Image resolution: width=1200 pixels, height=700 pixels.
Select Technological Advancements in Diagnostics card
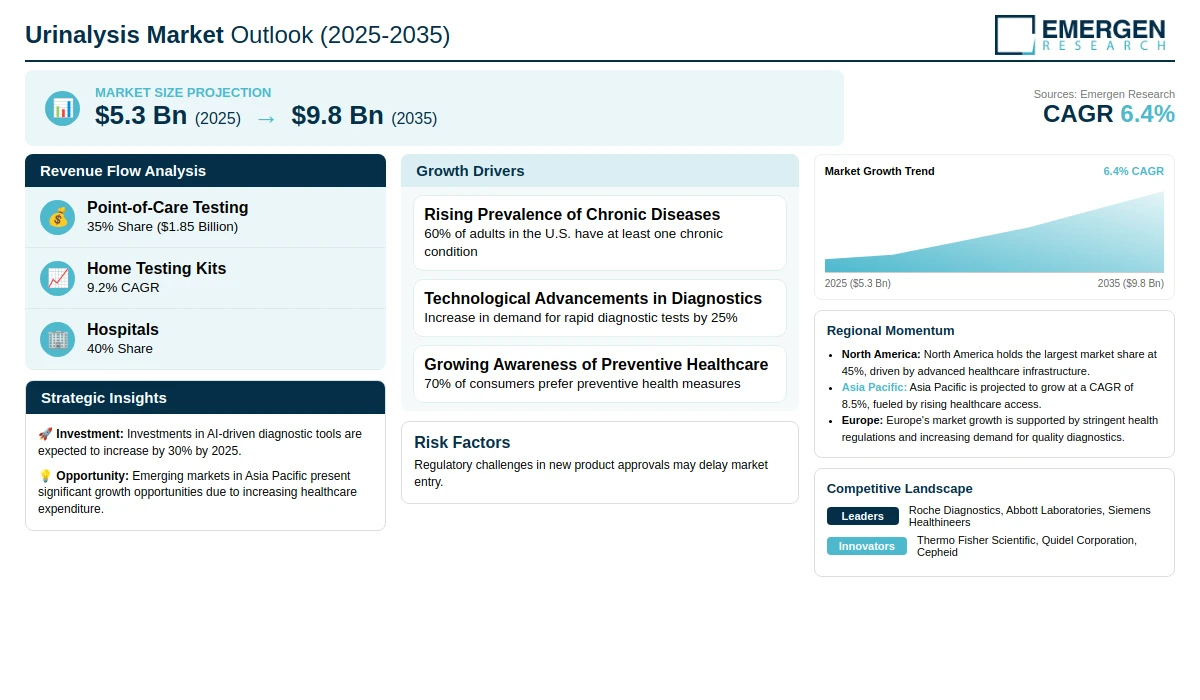point(600,308)
